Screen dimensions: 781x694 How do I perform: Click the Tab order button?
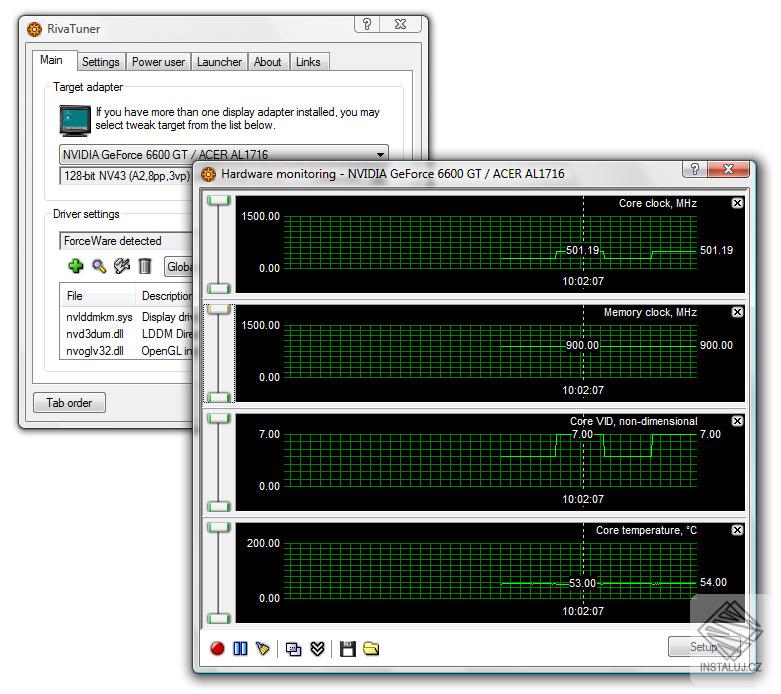point(69,403)
